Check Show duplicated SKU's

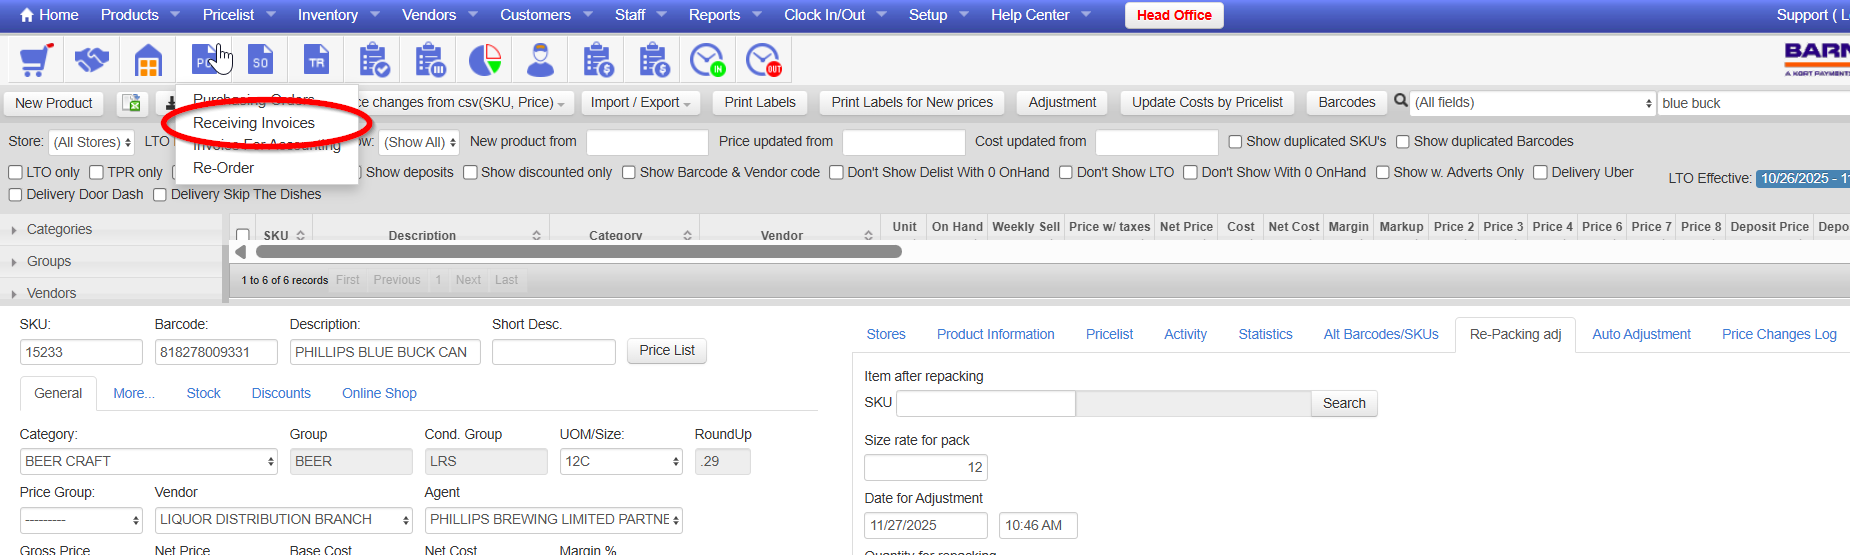click(x=1235, y=141)
